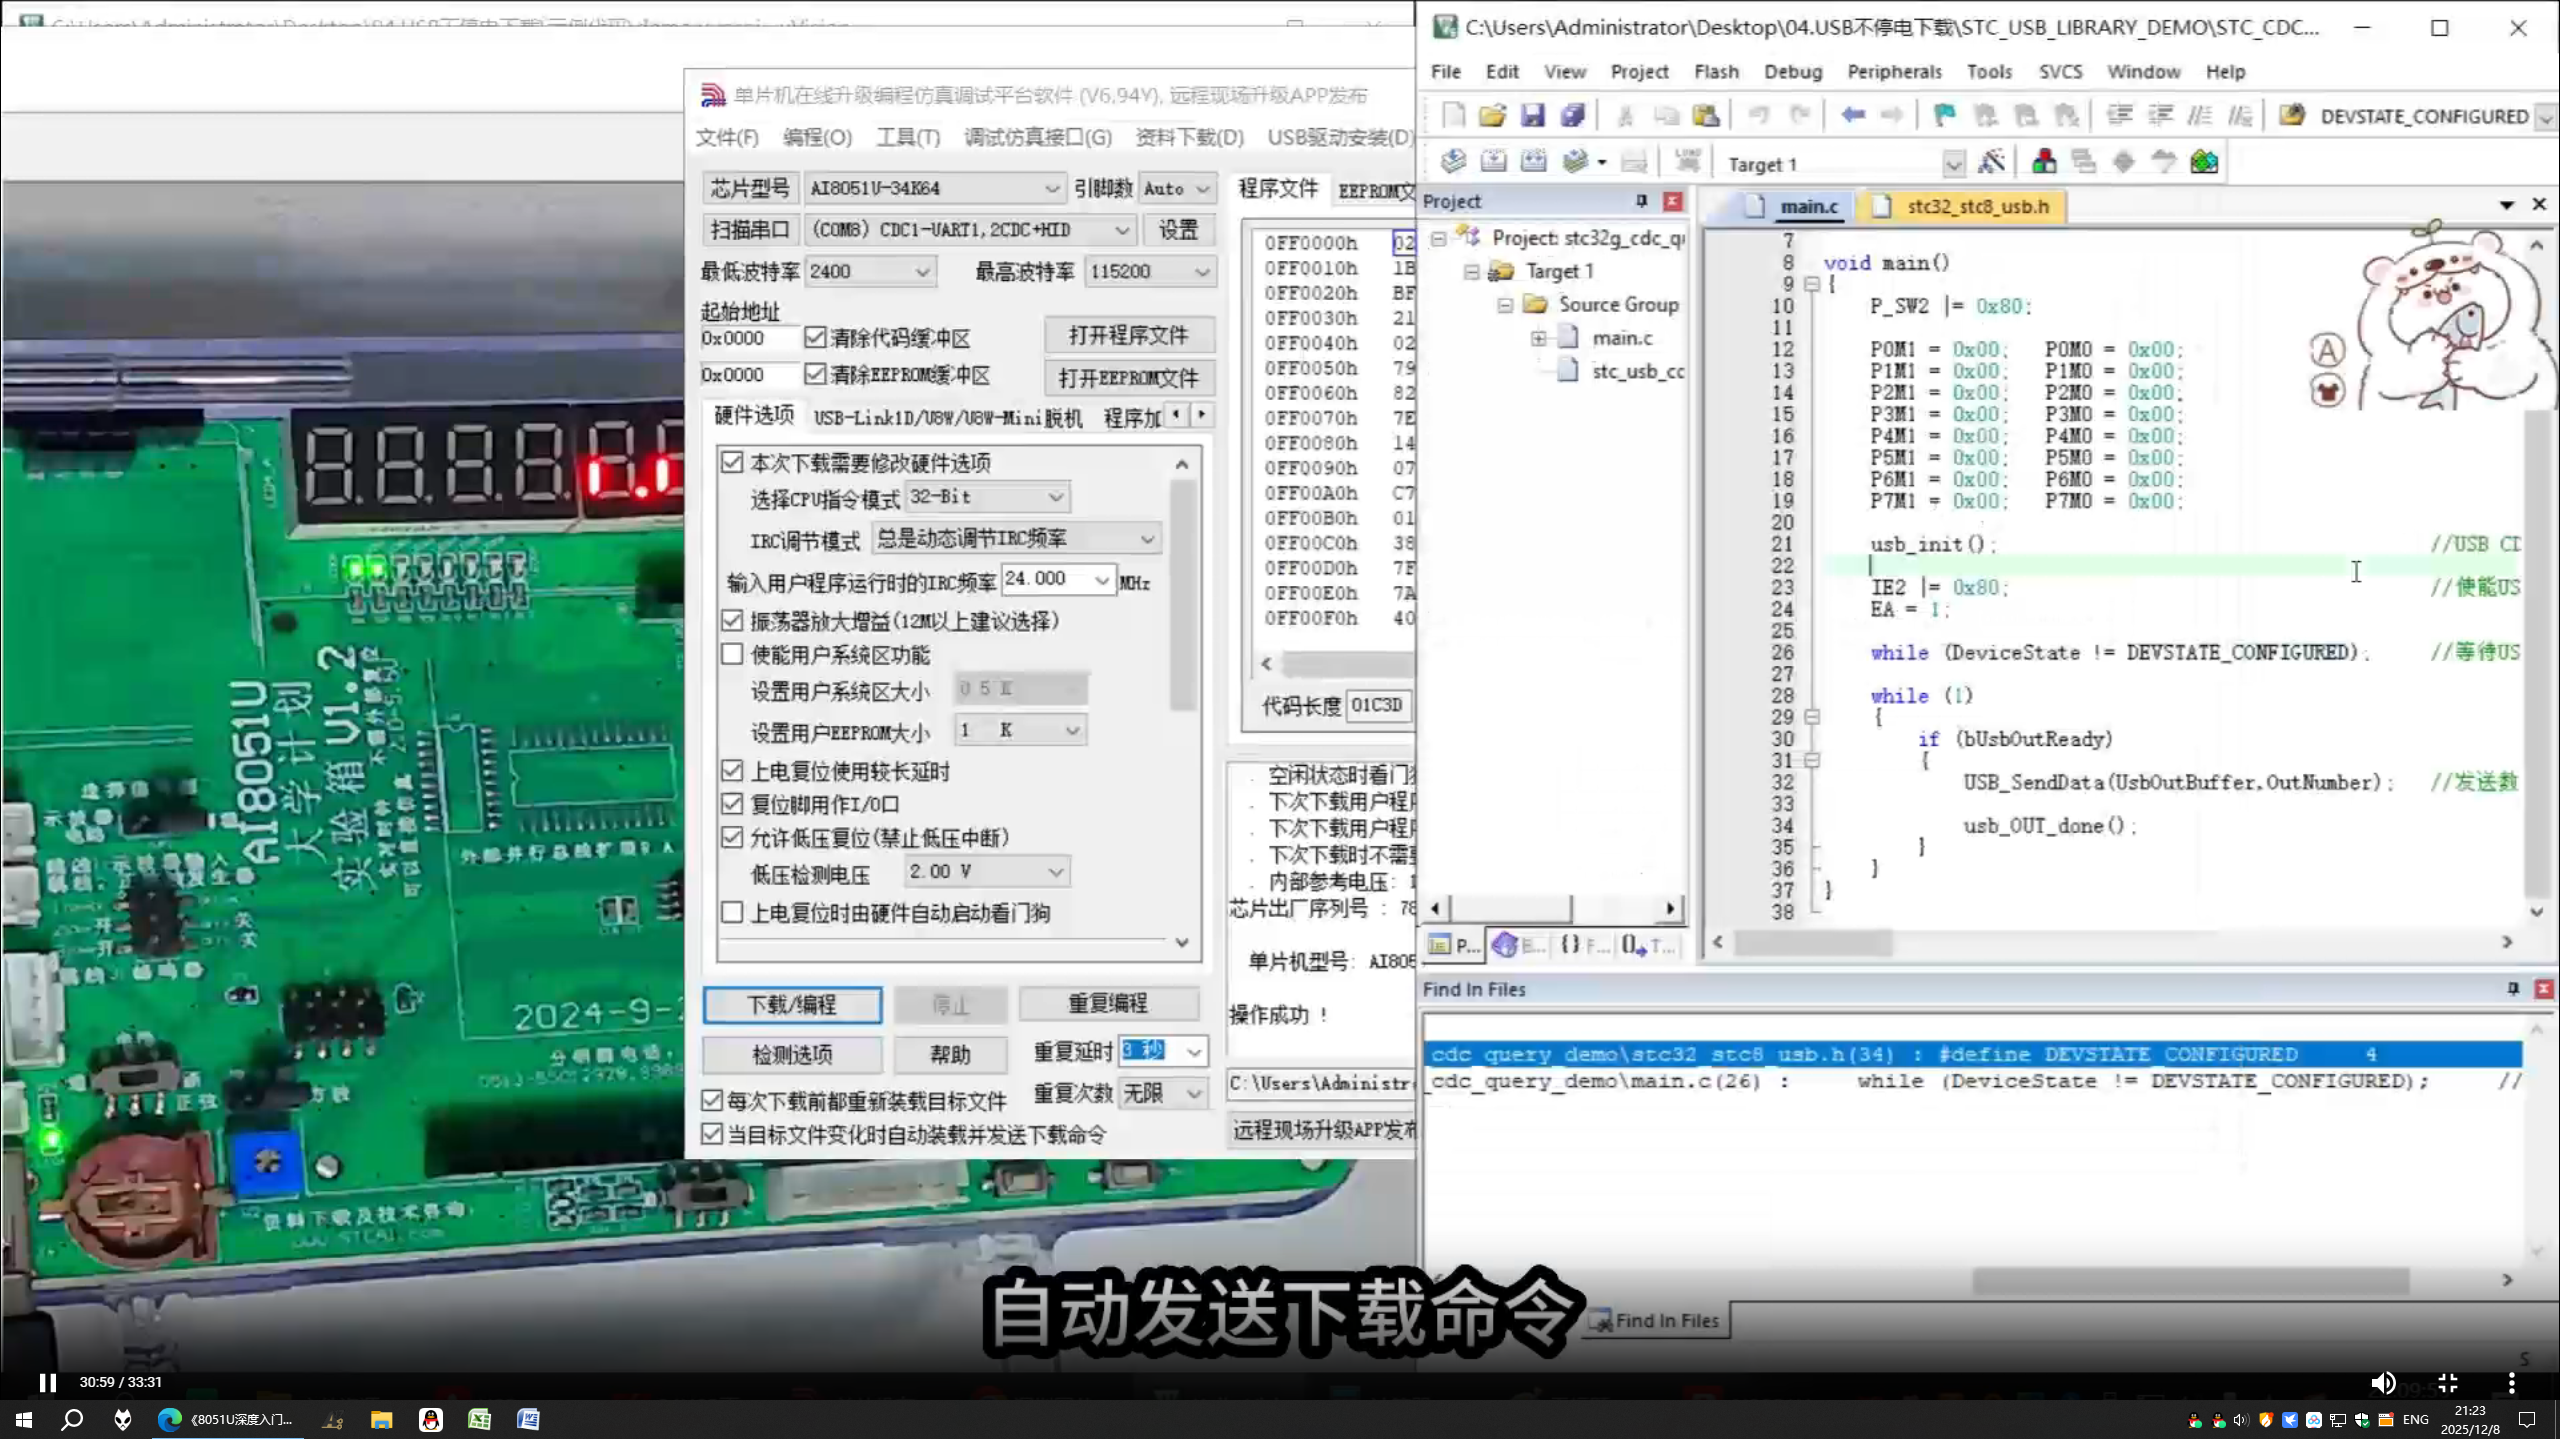Click the Save All icon in Keil toolbar
The image size is (2560, 1439).
(x=1575, y=114)
